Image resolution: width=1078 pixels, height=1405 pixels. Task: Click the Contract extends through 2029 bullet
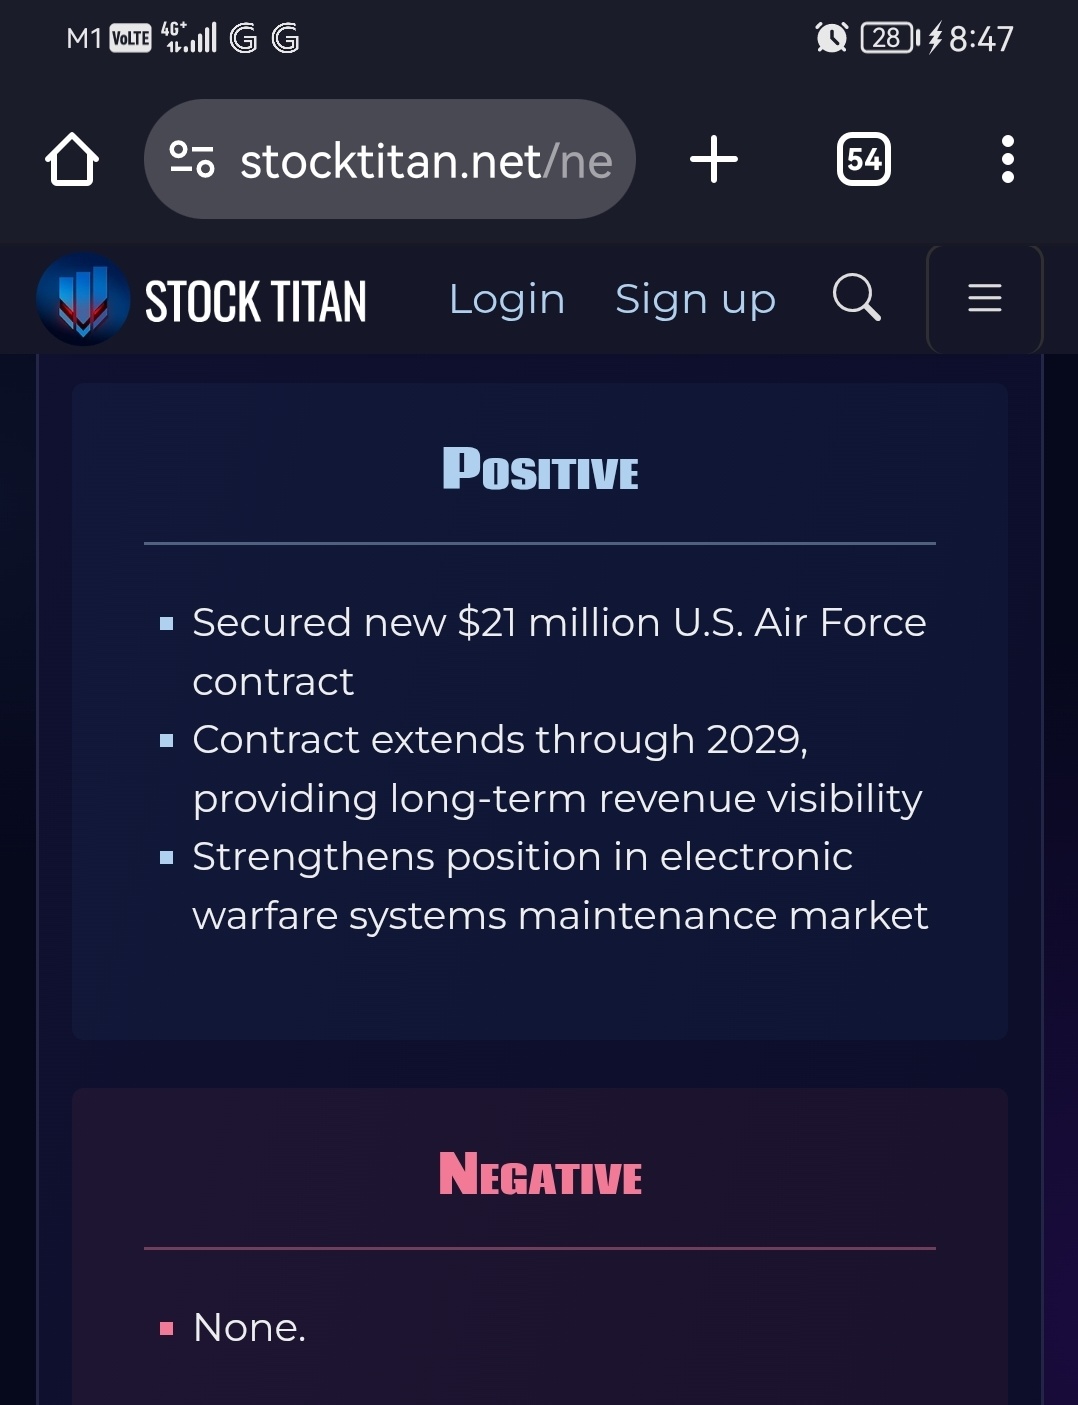pyautogui.click(x=557, y=769)
